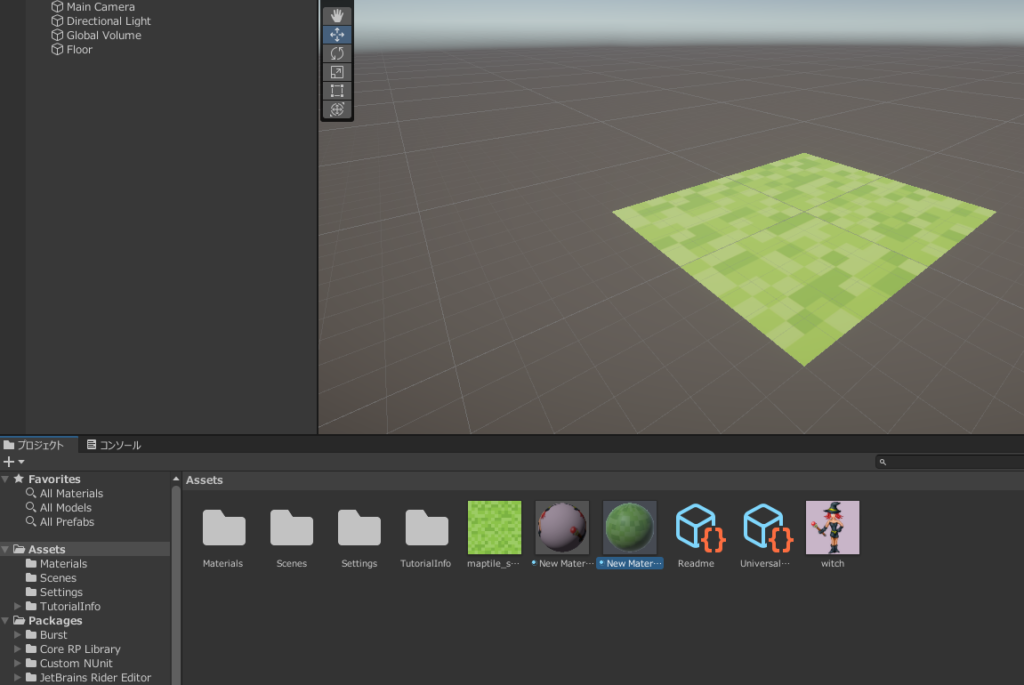Click the Readme asset icon

click(x=697, y=527)
